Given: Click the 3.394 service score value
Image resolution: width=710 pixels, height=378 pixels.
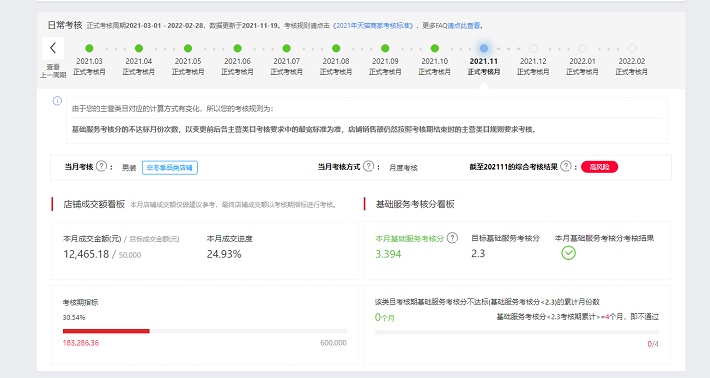Looking at the screenshot, I should click(x=388, y=254).
